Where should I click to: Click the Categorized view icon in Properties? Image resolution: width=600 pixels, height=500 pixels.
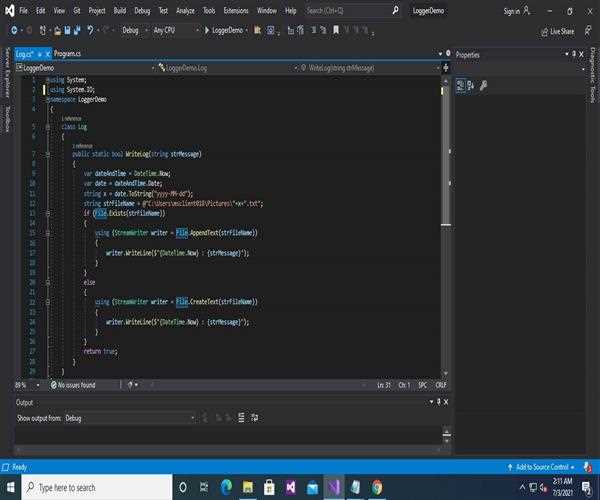[461, 86]
